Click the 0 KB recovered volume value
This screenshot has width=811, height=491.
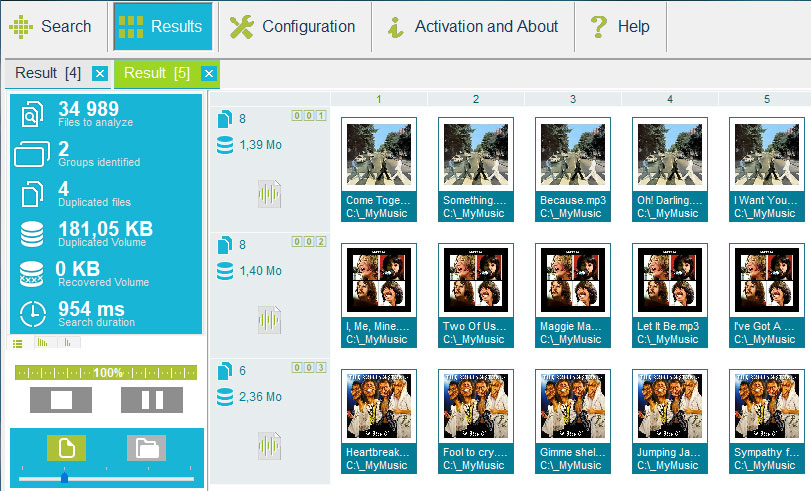click(x=78, y=269)
